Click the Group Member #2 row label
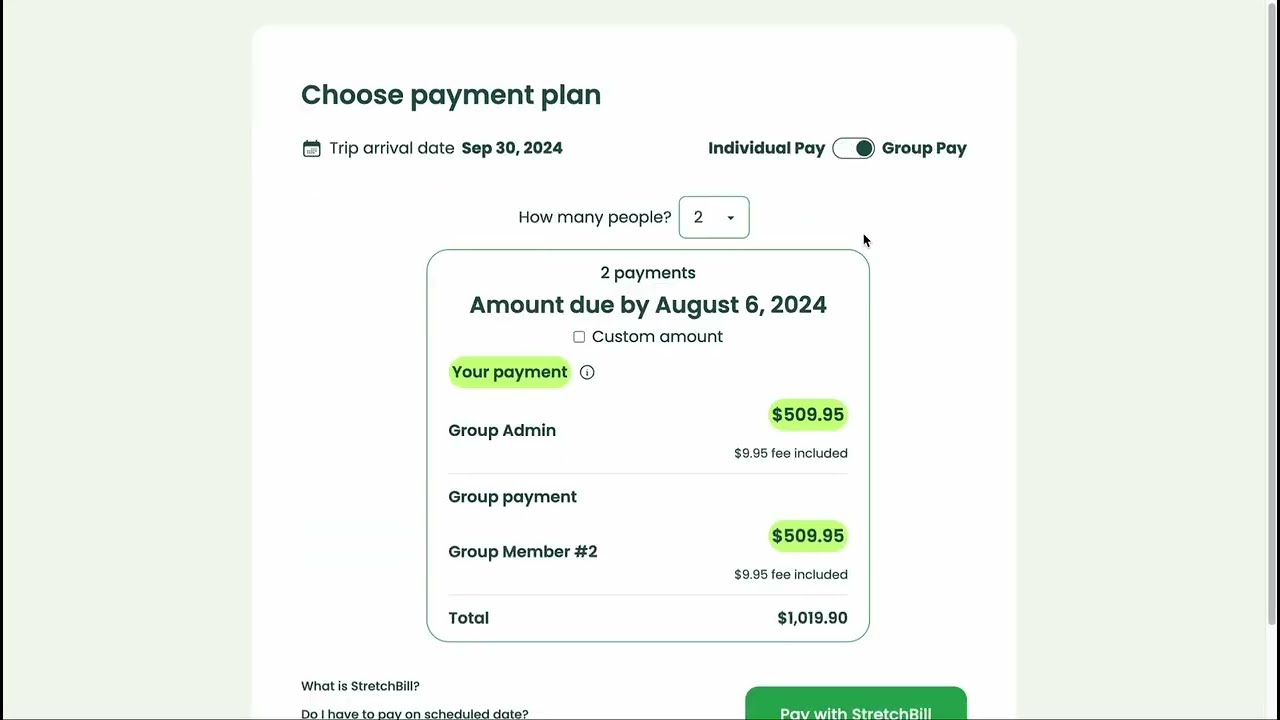The image size is (1280, 720). click(x=522, y=552)
